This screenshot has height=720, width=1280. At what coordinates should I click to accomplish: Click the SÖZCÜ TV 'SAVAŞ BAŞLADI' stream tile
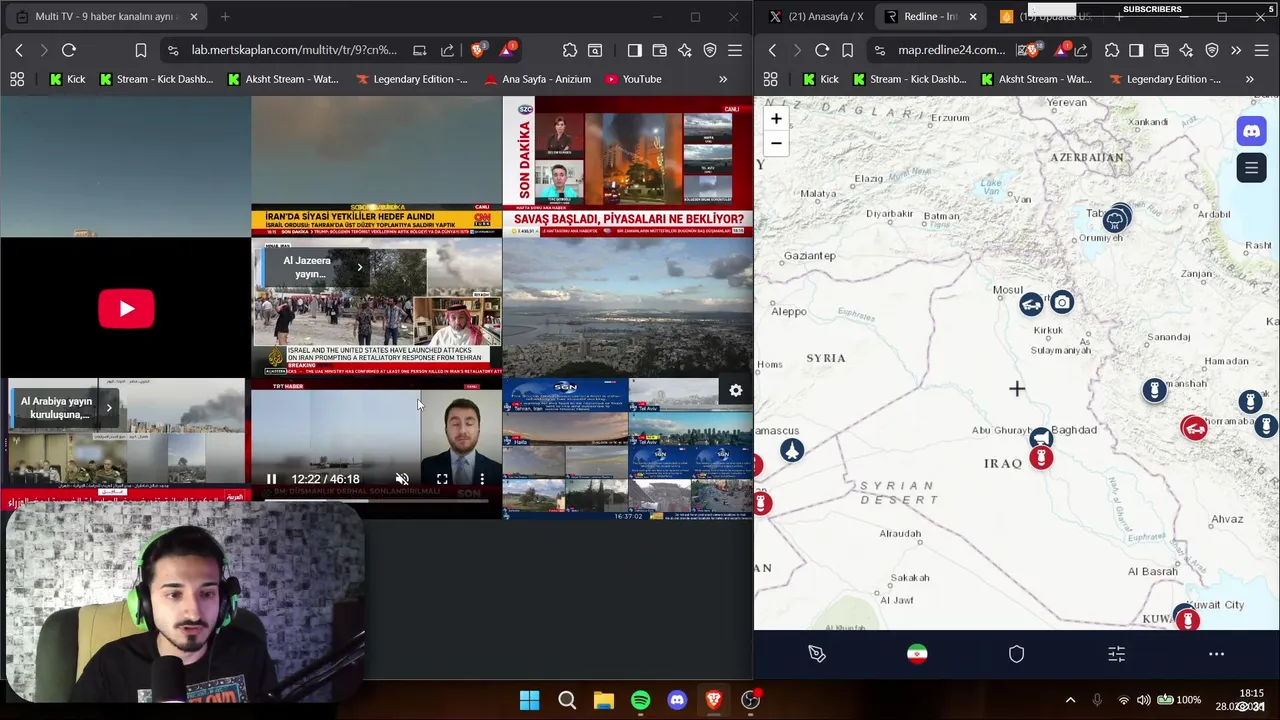point(628,166)
